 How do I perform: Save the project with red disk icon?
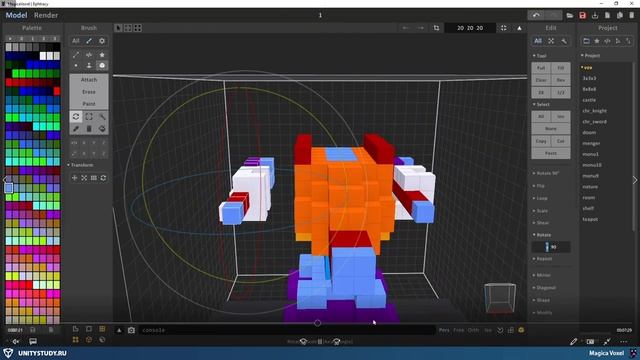coord(582,16)
